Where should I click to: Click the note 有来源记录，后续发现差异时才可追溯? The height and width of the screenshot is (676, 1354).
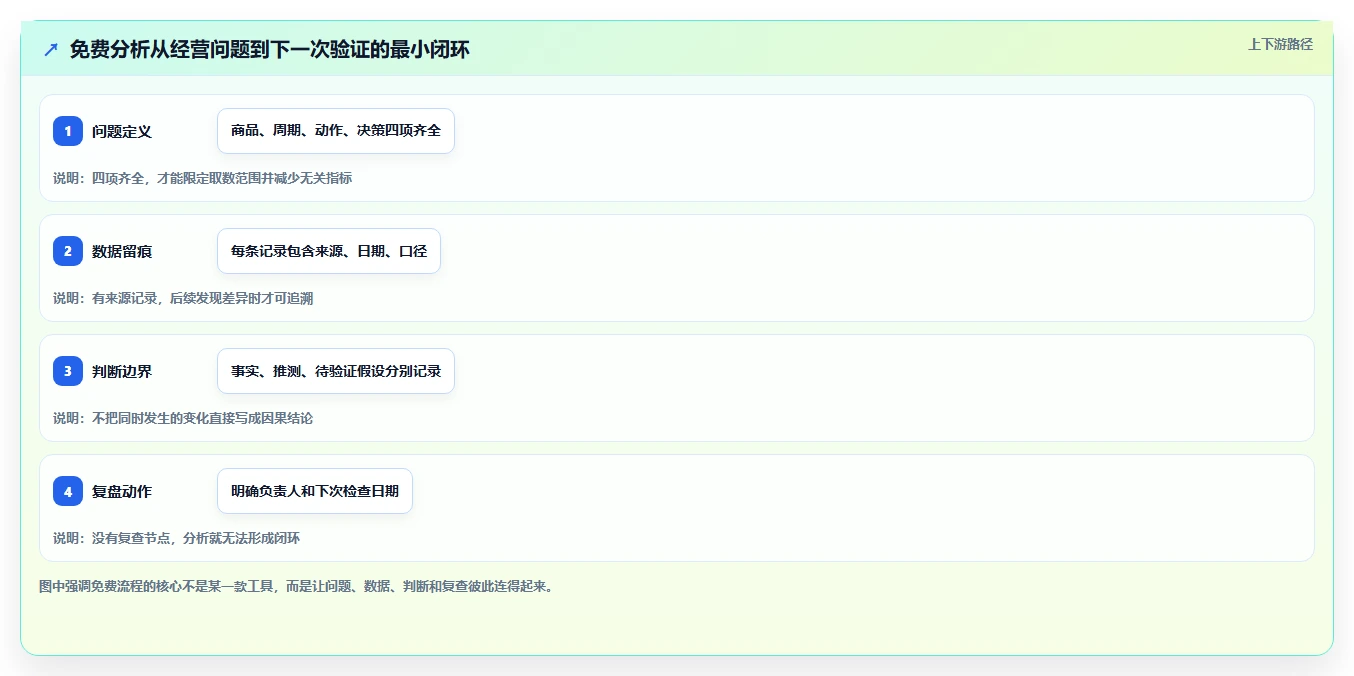[183, 298]
